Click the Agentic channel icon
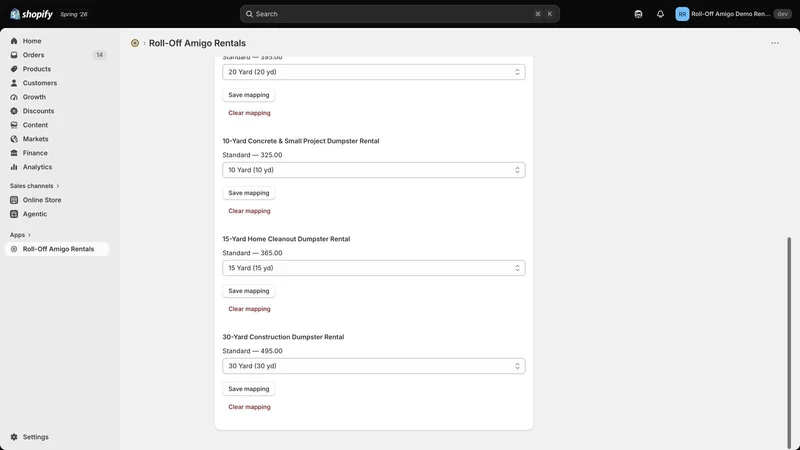The image size is (800, 450). 14,214
